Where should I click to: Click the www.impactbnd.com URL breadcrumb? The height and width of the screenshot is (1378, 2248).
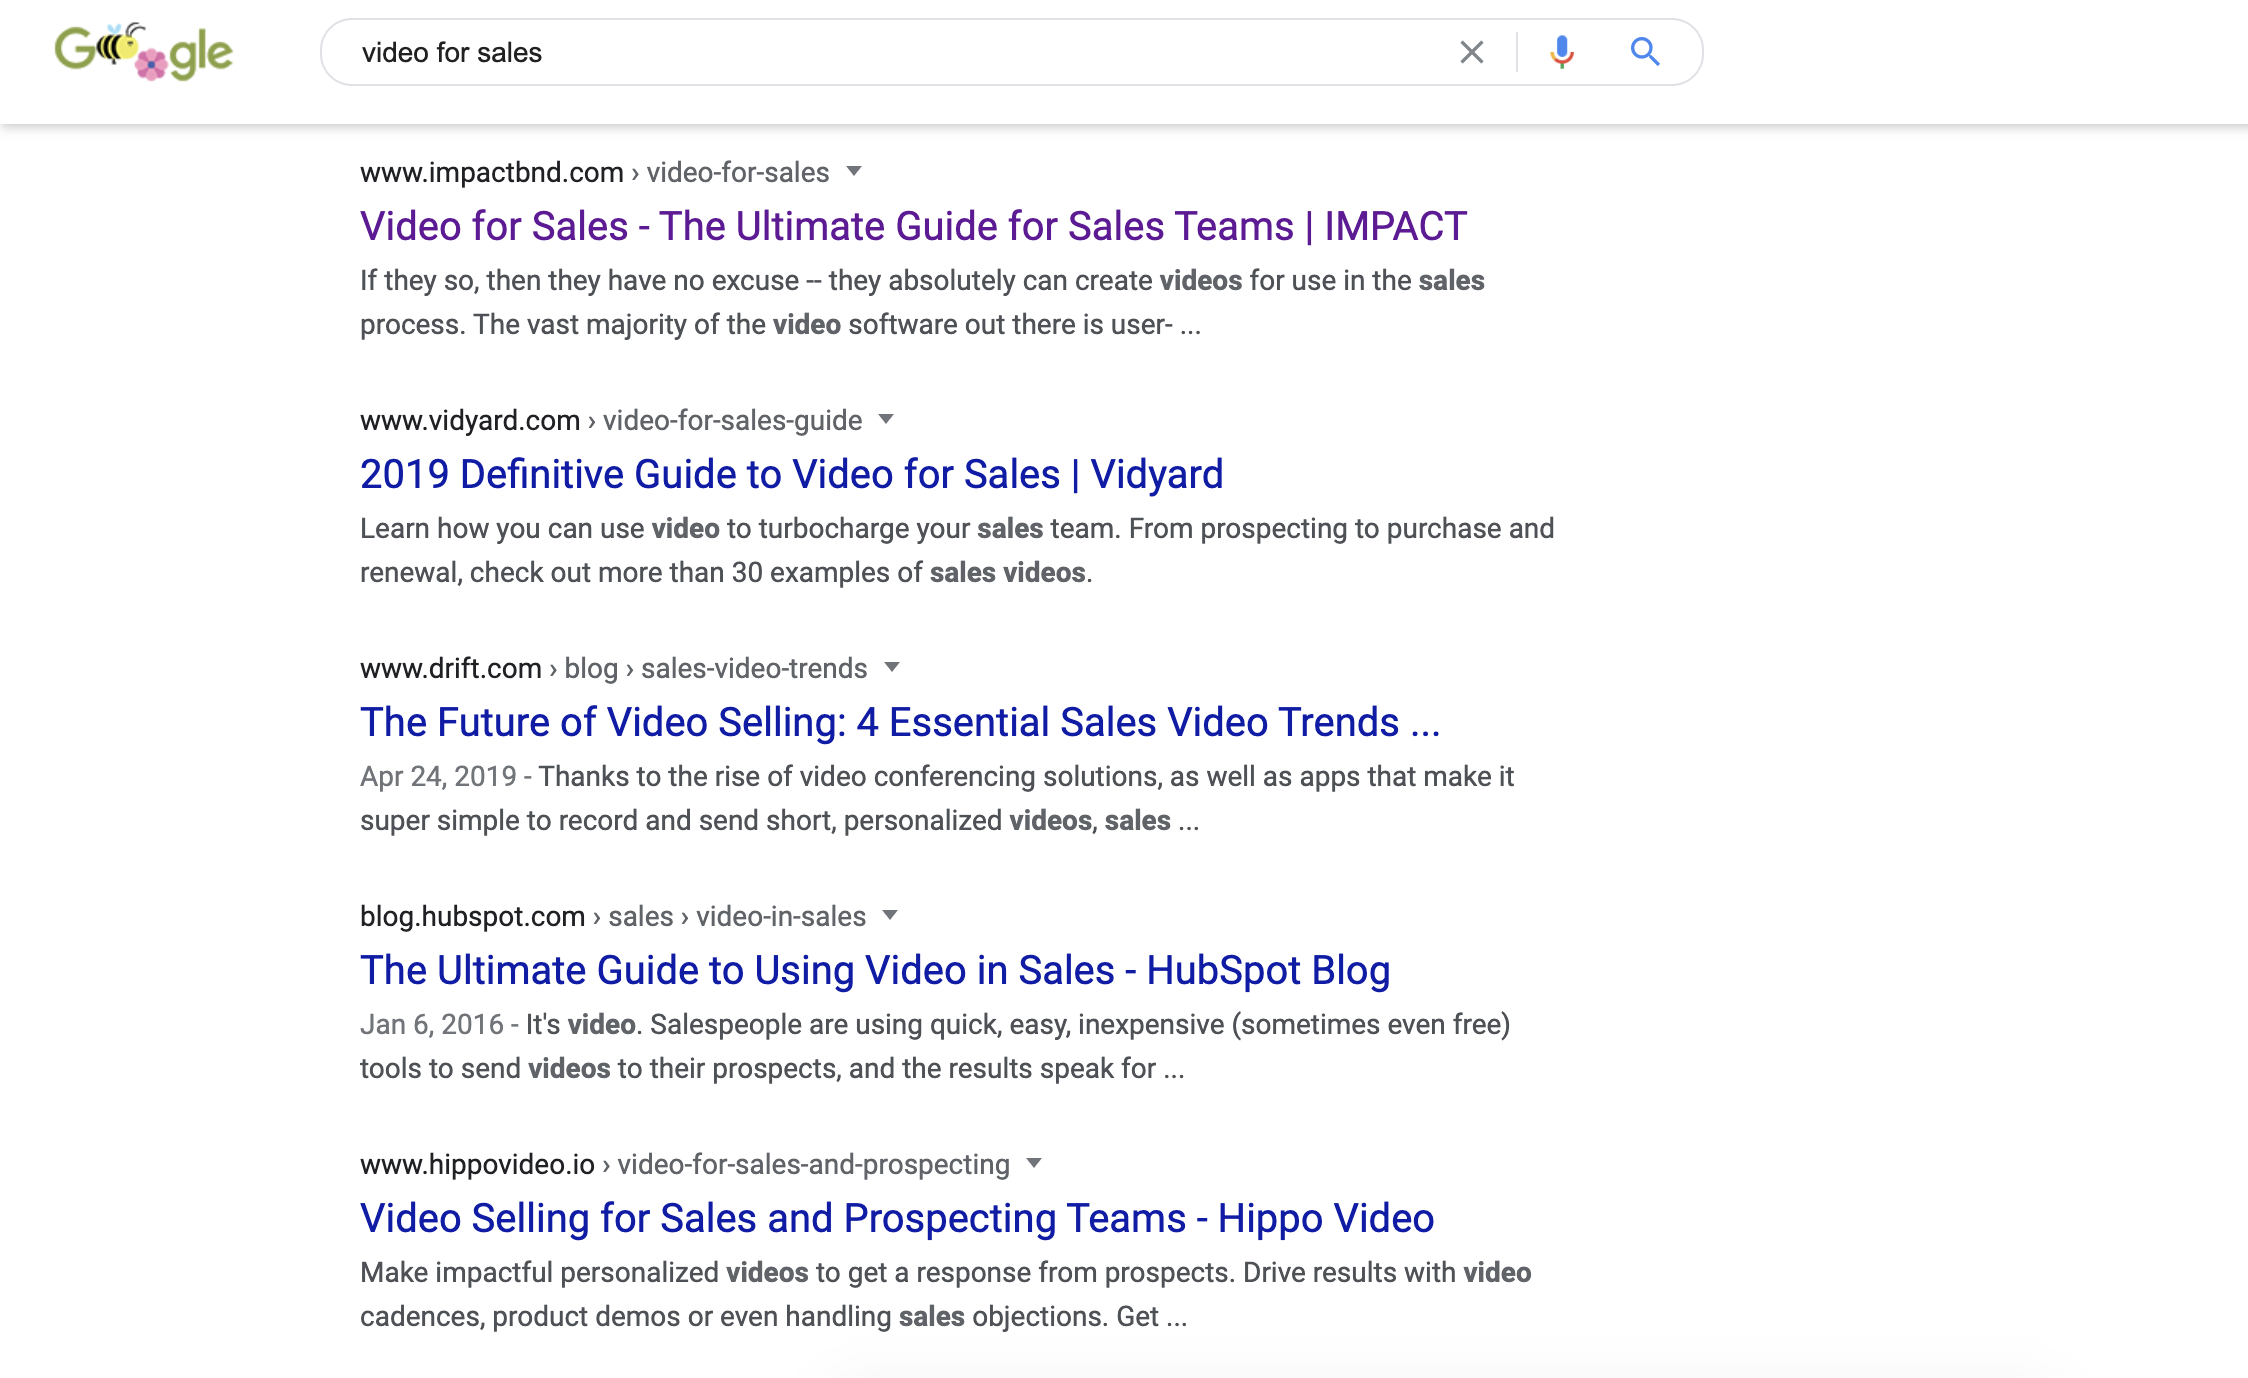click(594, 172)
